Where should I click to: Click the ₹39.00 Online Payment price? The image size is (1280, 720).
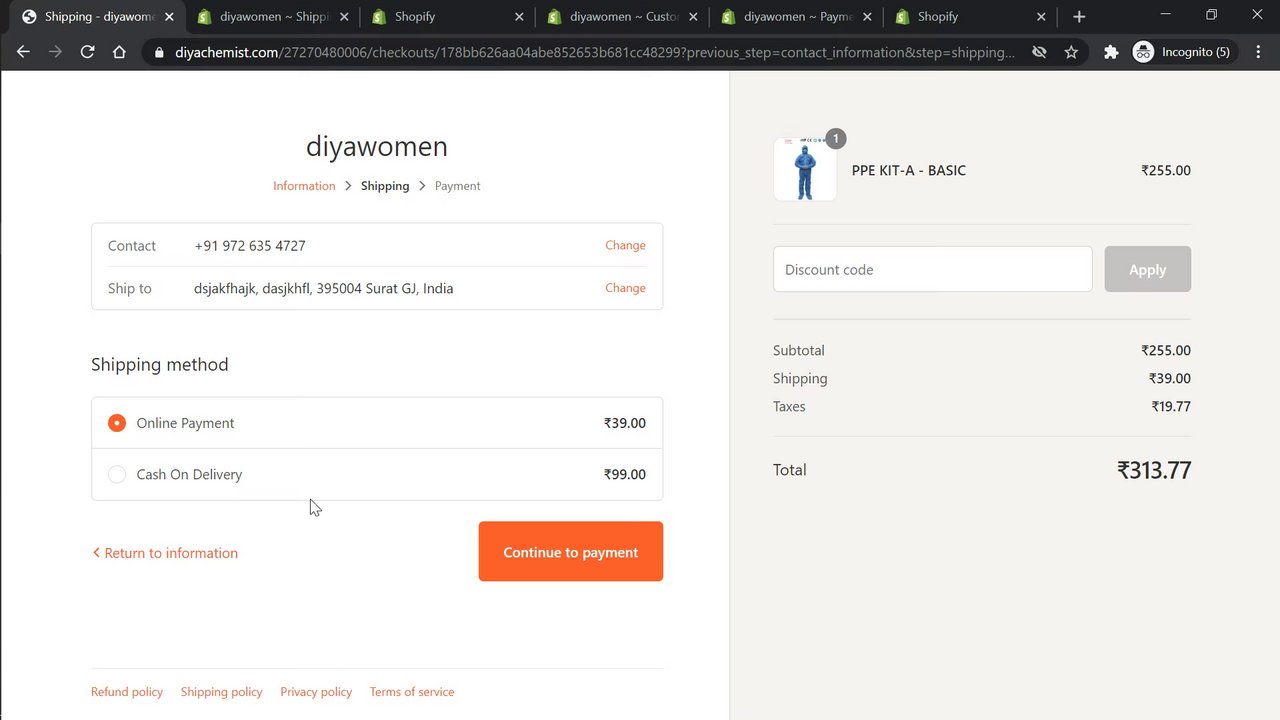coord(625,423)
